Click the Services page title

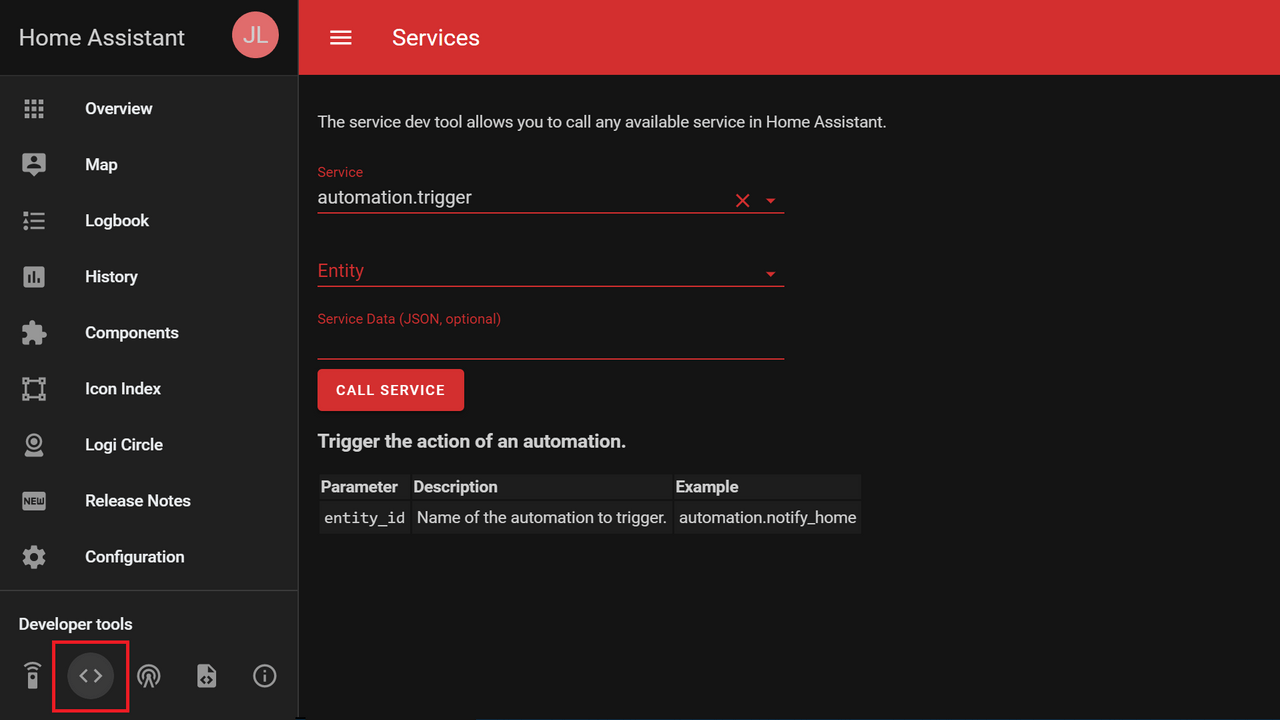click(x=436, y=38)
